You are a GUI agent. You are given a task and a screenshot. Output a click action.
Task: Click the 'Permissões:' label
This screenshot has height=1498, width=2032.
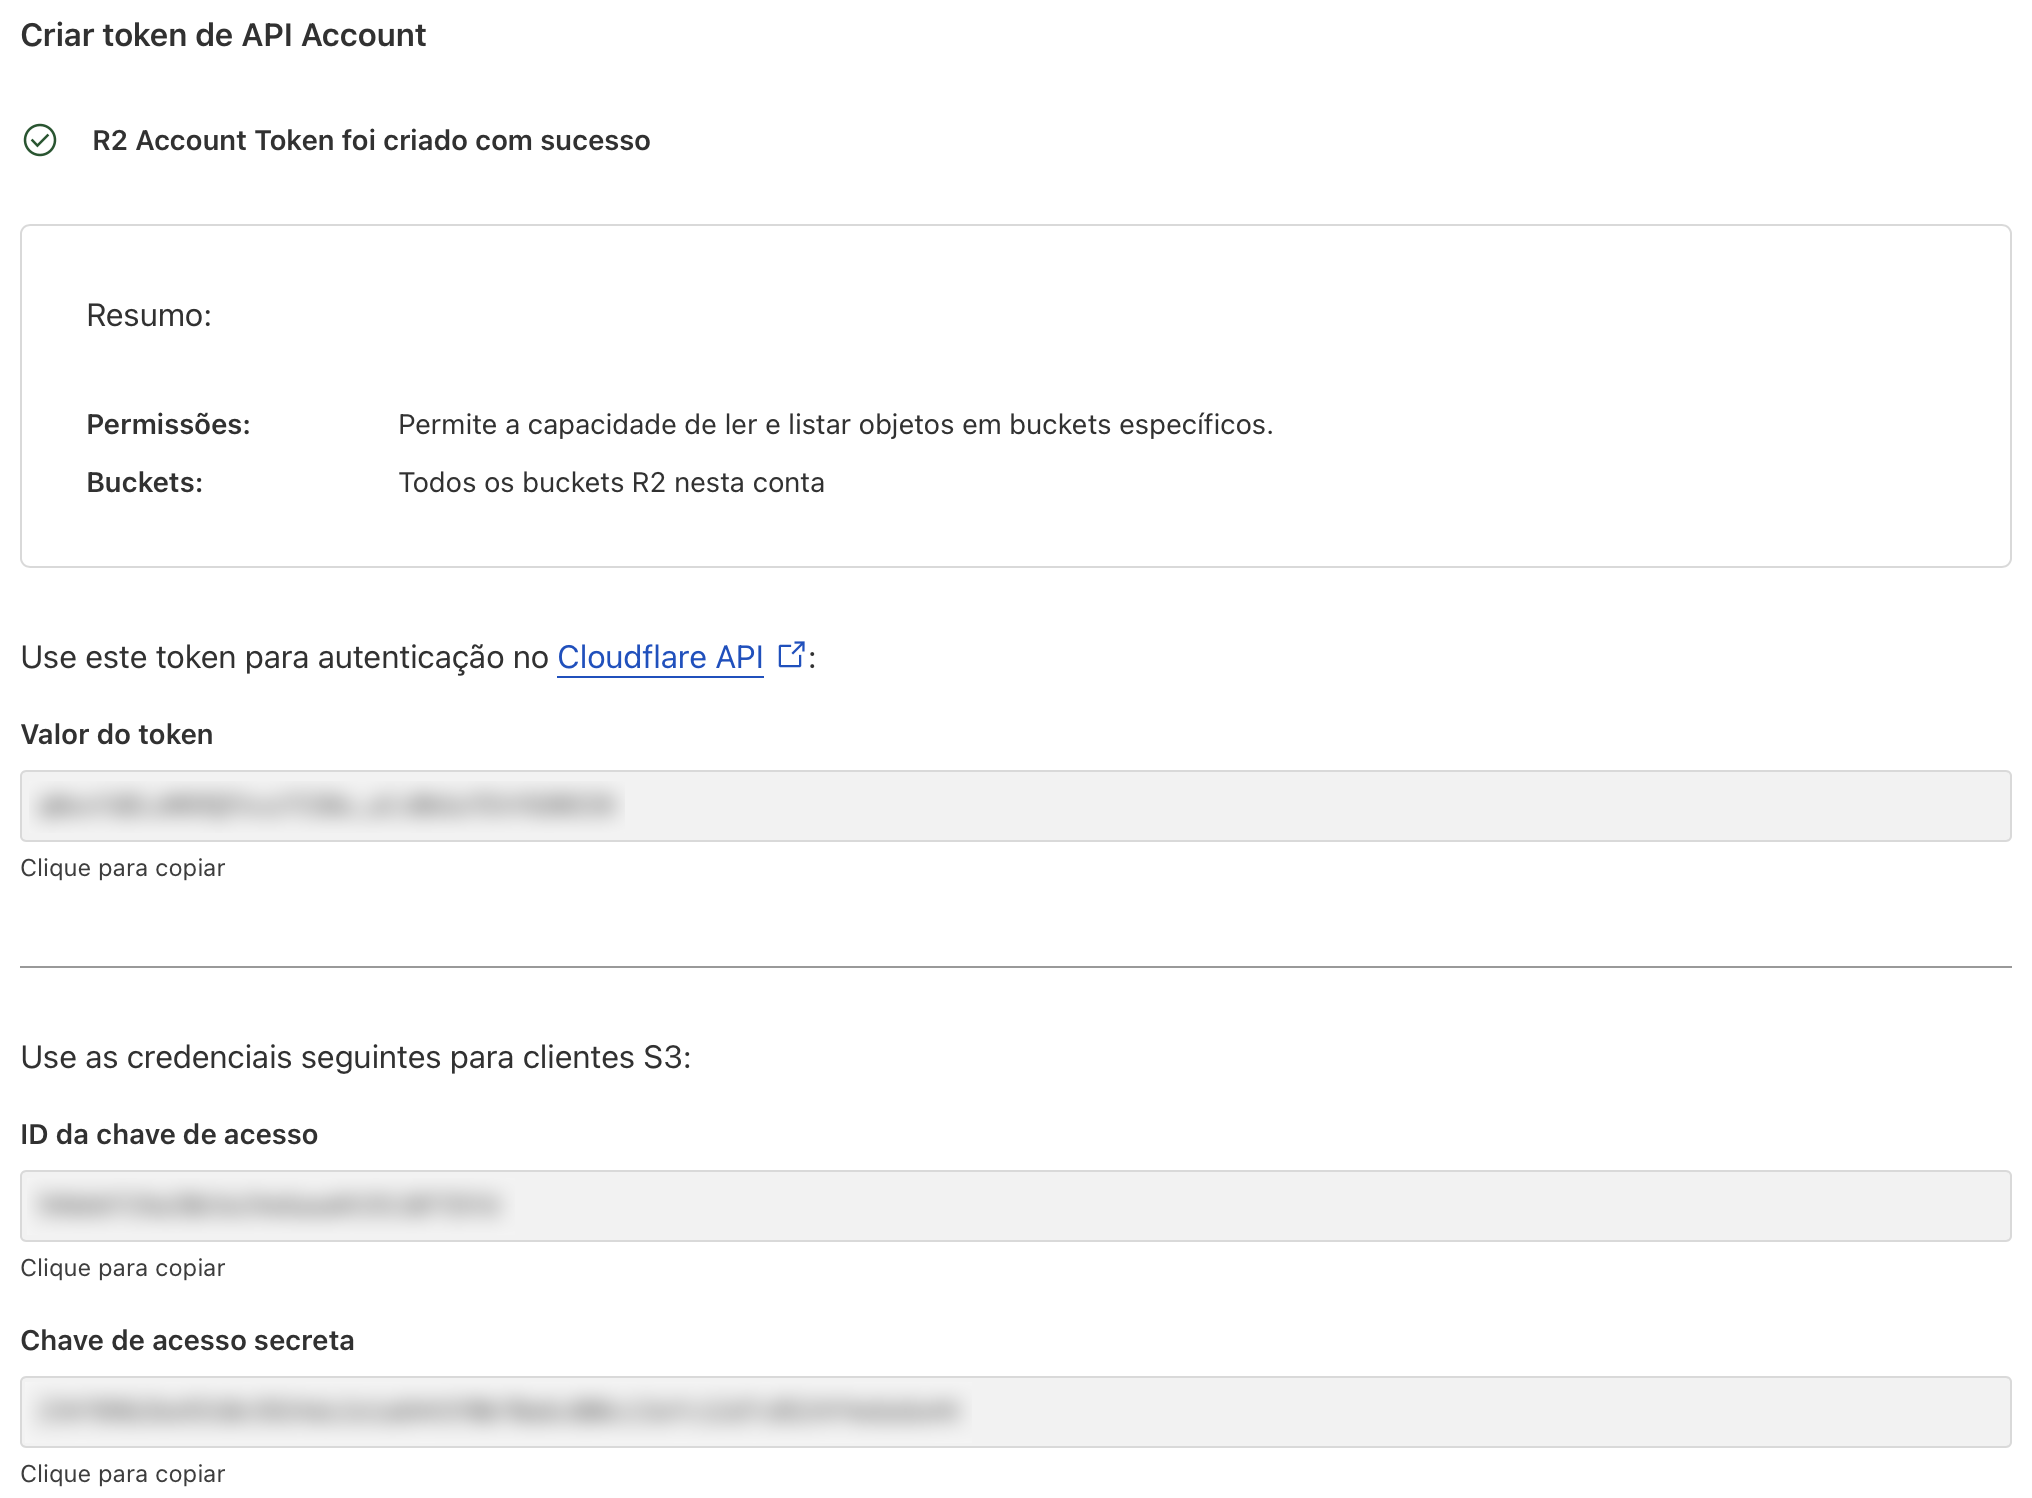click(168, 424)
